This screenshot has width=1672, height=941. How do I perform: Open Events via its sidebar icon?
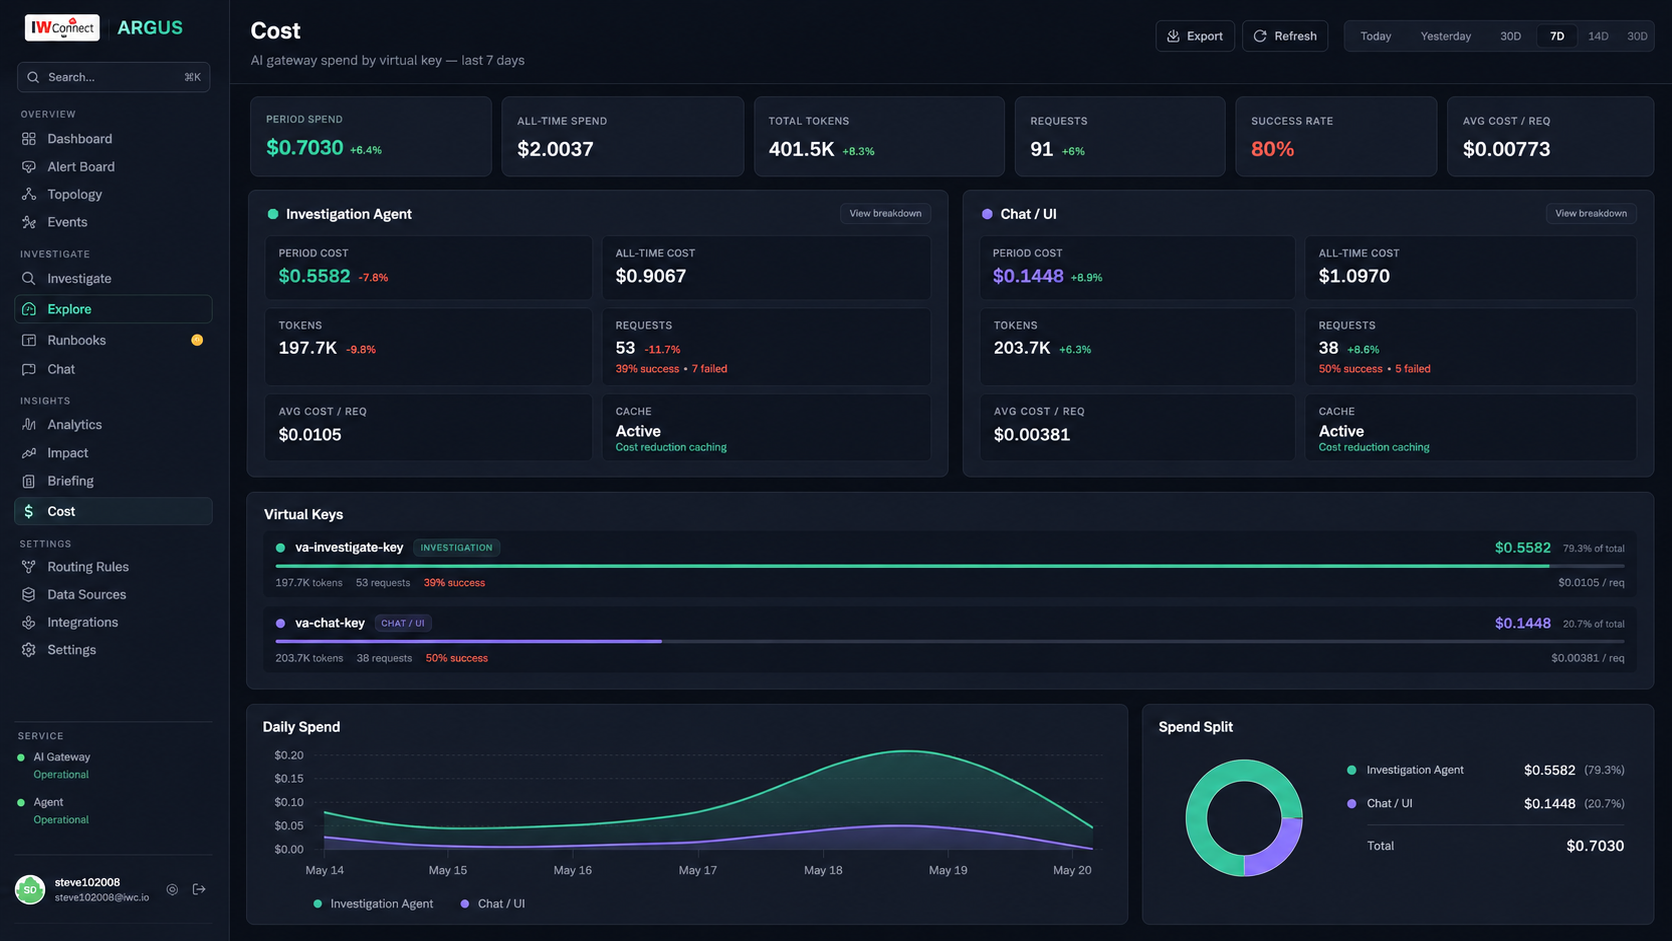29,222
